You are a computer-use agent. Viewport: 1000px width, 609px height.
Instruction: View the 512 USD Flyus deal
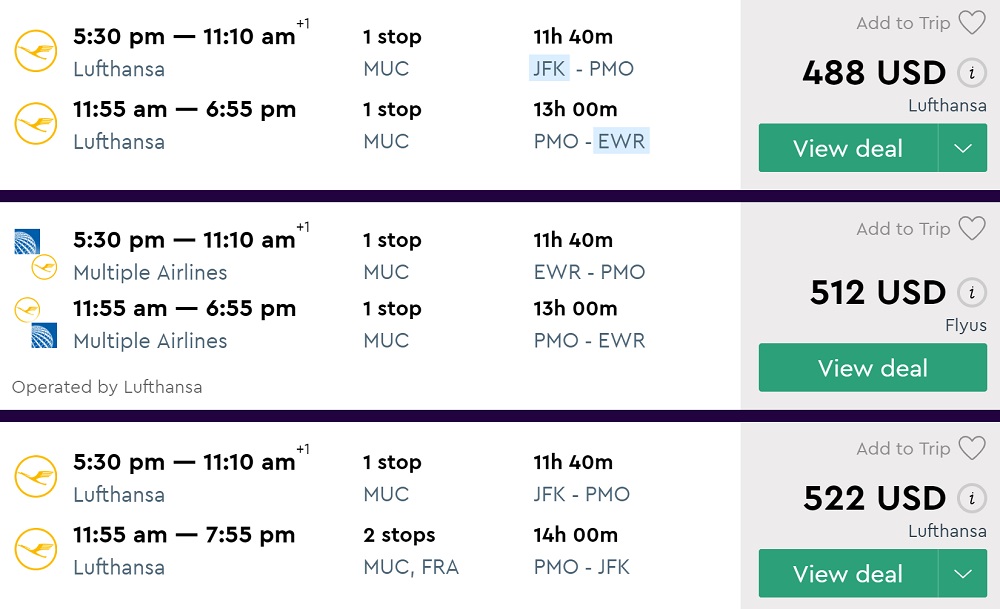coord(872,368)
